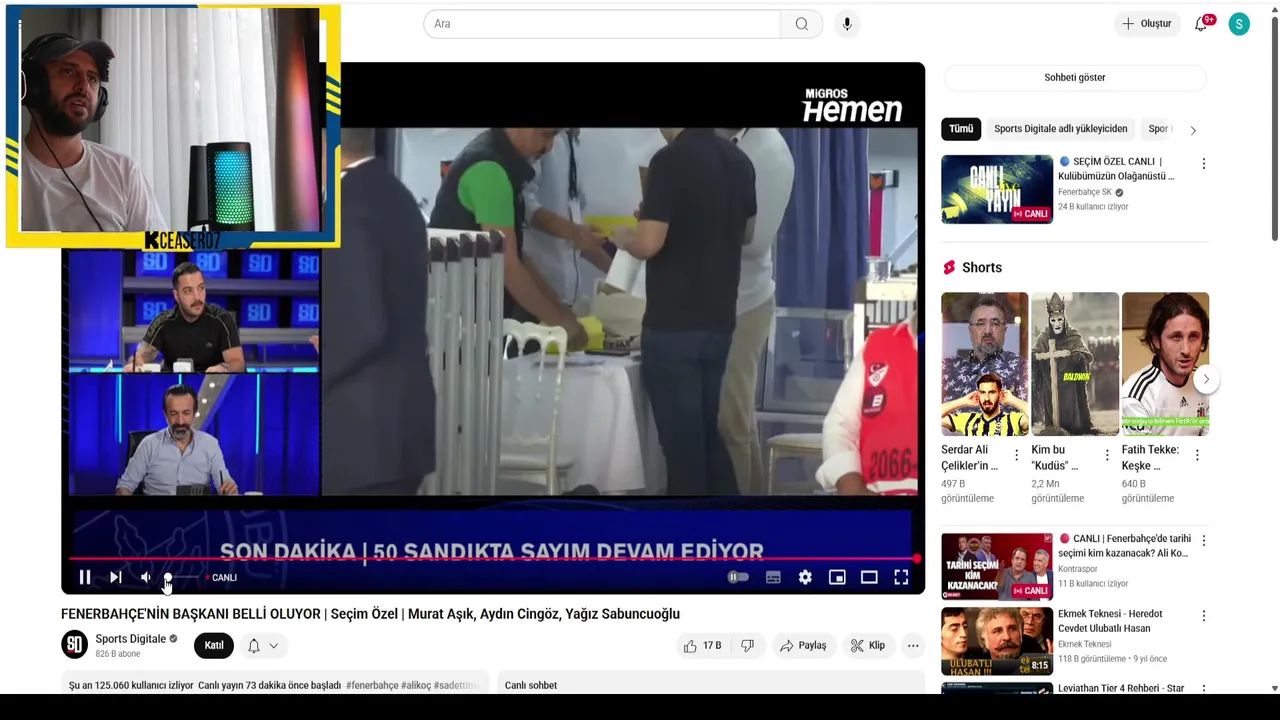Open notifications bell

click(x=1201, y=24)
